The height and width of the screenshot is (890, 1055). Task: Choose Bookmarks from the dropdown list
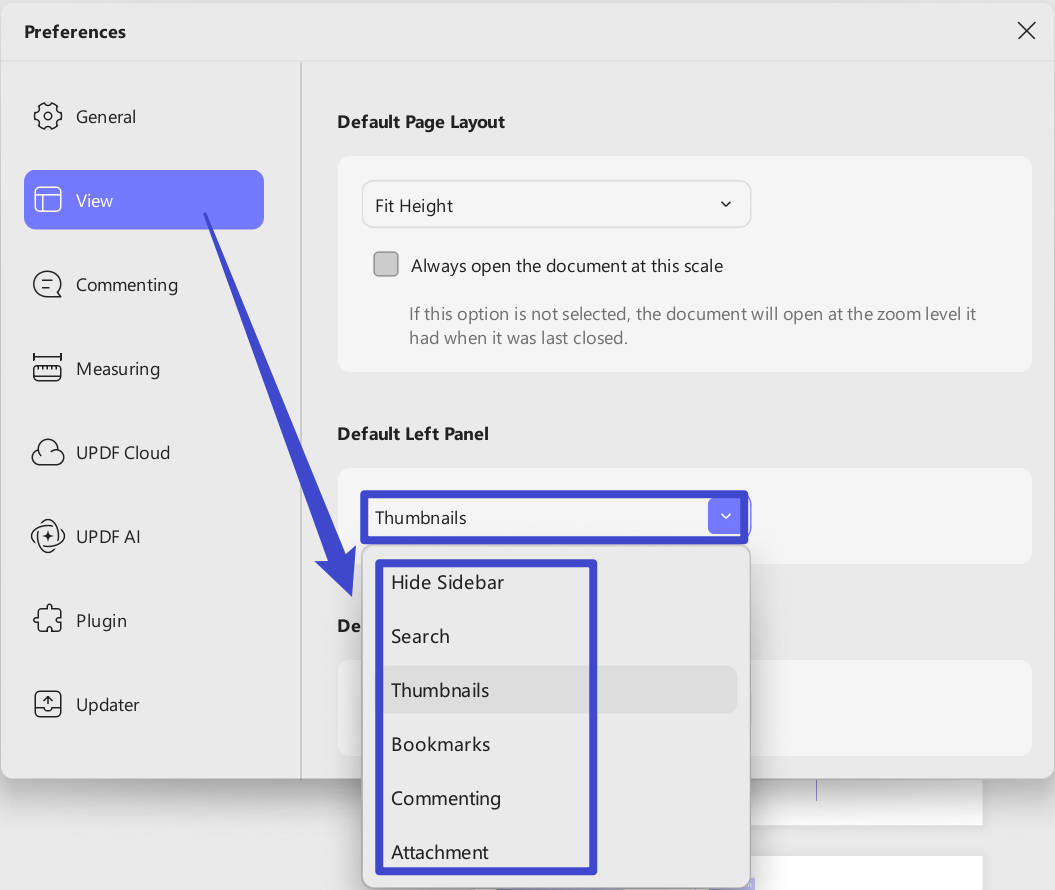pos(440,744)
